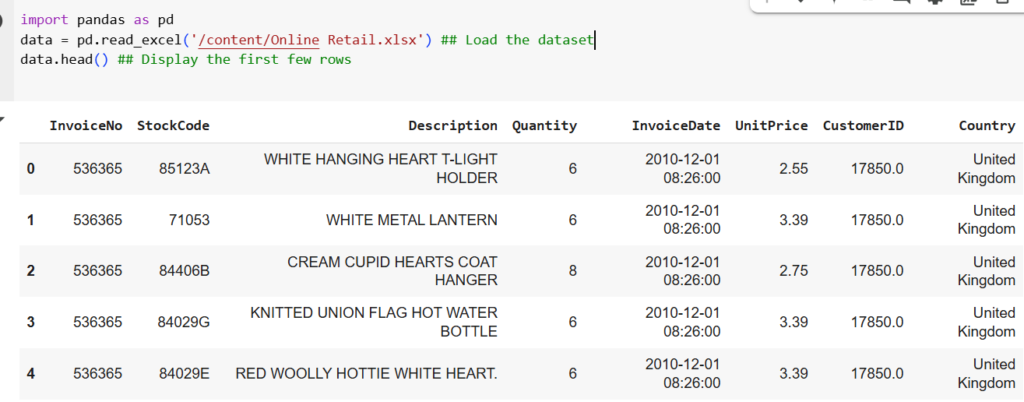Screen dimensions: 1024x402
Task: Click United Kingdom cell in row 1
Action: point(987,220)
